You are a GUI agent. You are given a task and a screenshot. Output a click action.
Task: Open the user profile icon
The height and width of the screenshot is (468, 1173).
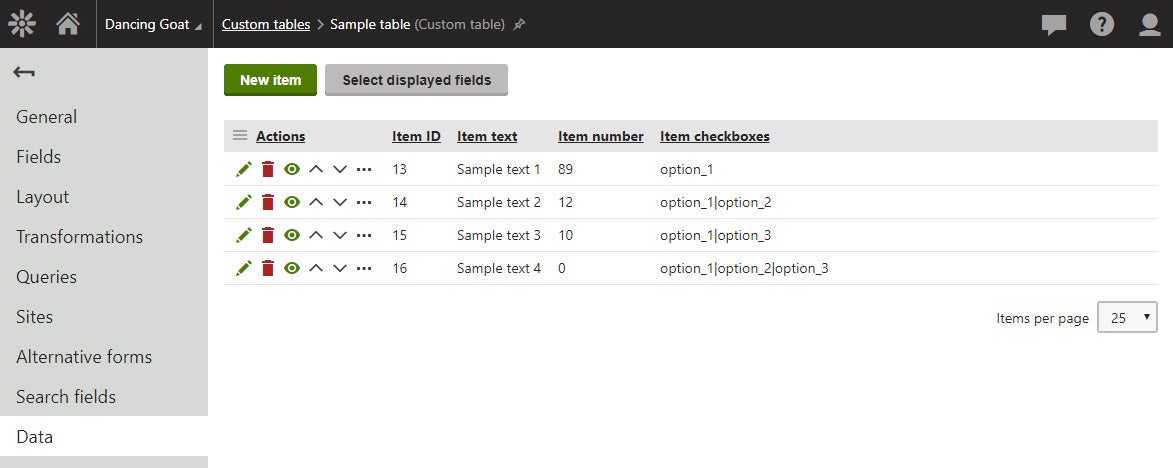1149,24
